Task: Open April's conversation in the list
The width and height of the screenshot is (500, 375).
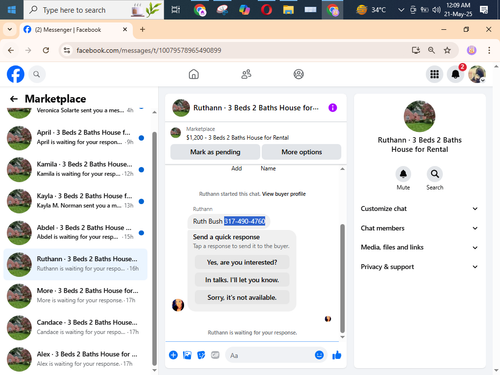Action: click(x=76, y=137)
